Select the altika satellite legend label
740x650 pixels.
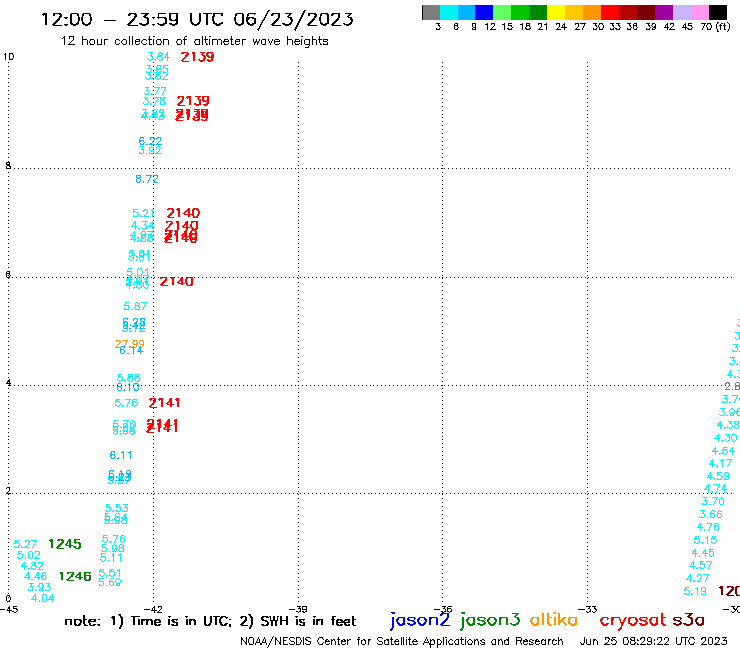[554, 620]
